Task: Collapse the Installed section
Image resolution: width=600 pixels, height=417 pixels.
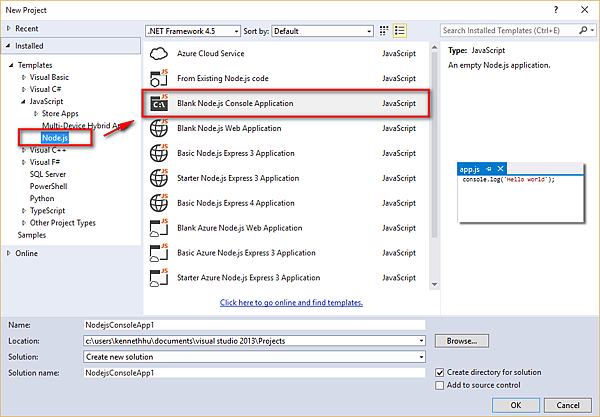Action: click(8, 46)
